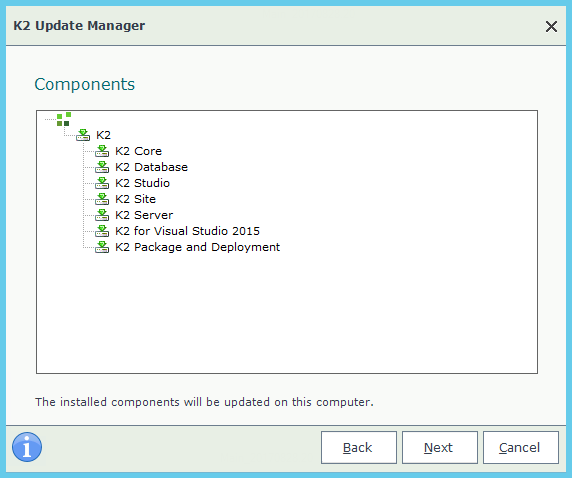Abort the update with Cancel button
This screenshot has width=572, height=478.
click(x=521, y=447)
